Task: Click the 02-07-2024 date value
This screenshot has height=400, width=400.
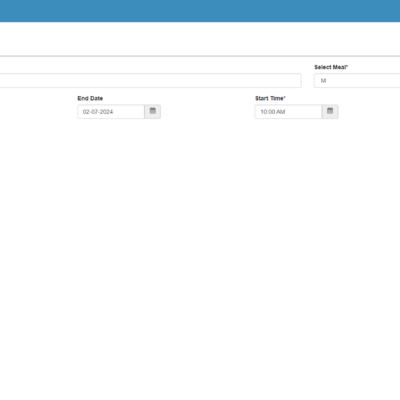Action: coord(98,112)
